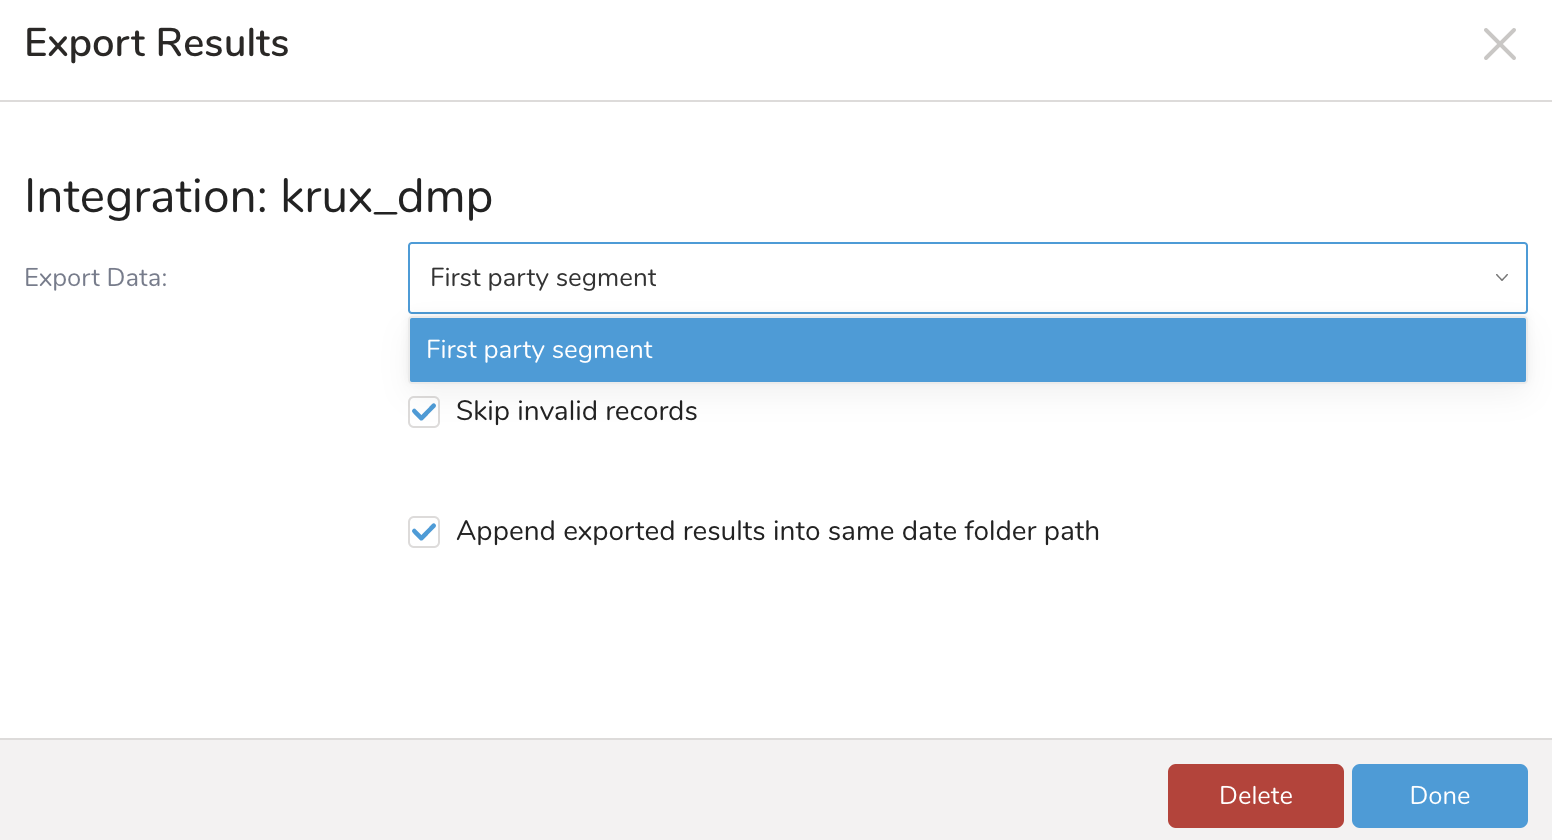This screenshot has width=1552, height=840.
Task: Click the Export Results dialog title
Action: [x=157, y=44]
